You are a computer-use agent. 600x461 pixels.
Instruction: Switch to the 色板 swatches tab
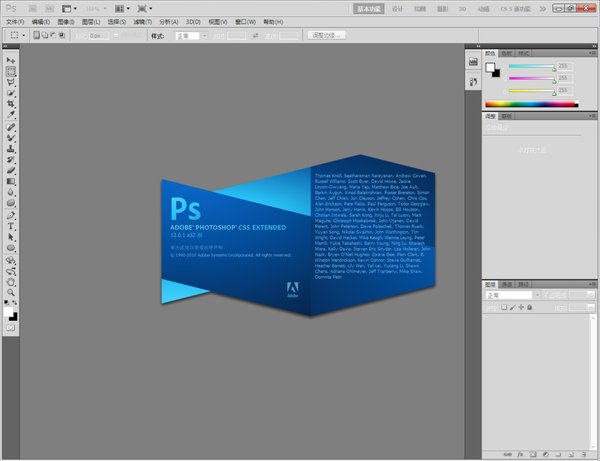pos(507,54)
